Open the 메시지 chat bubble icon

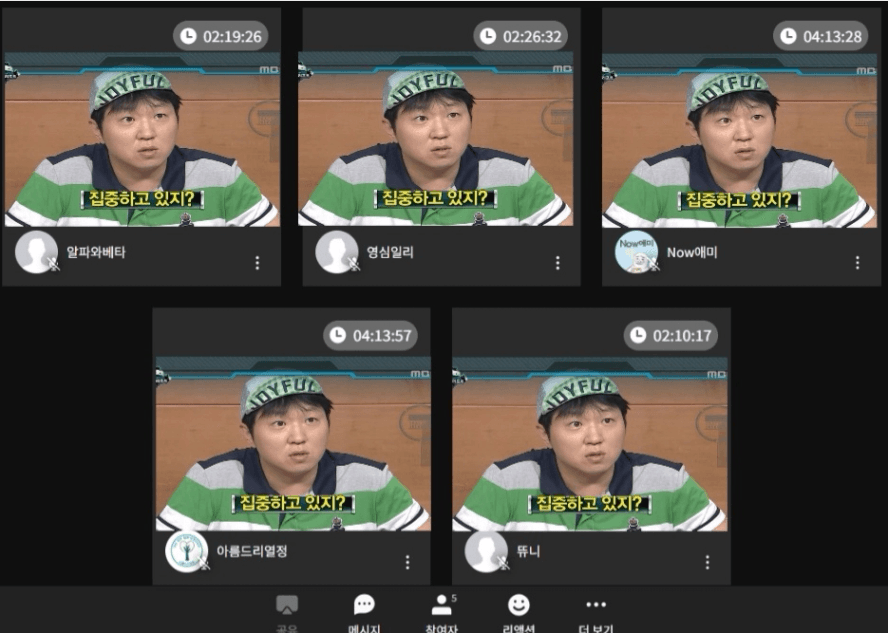point(364,605)
